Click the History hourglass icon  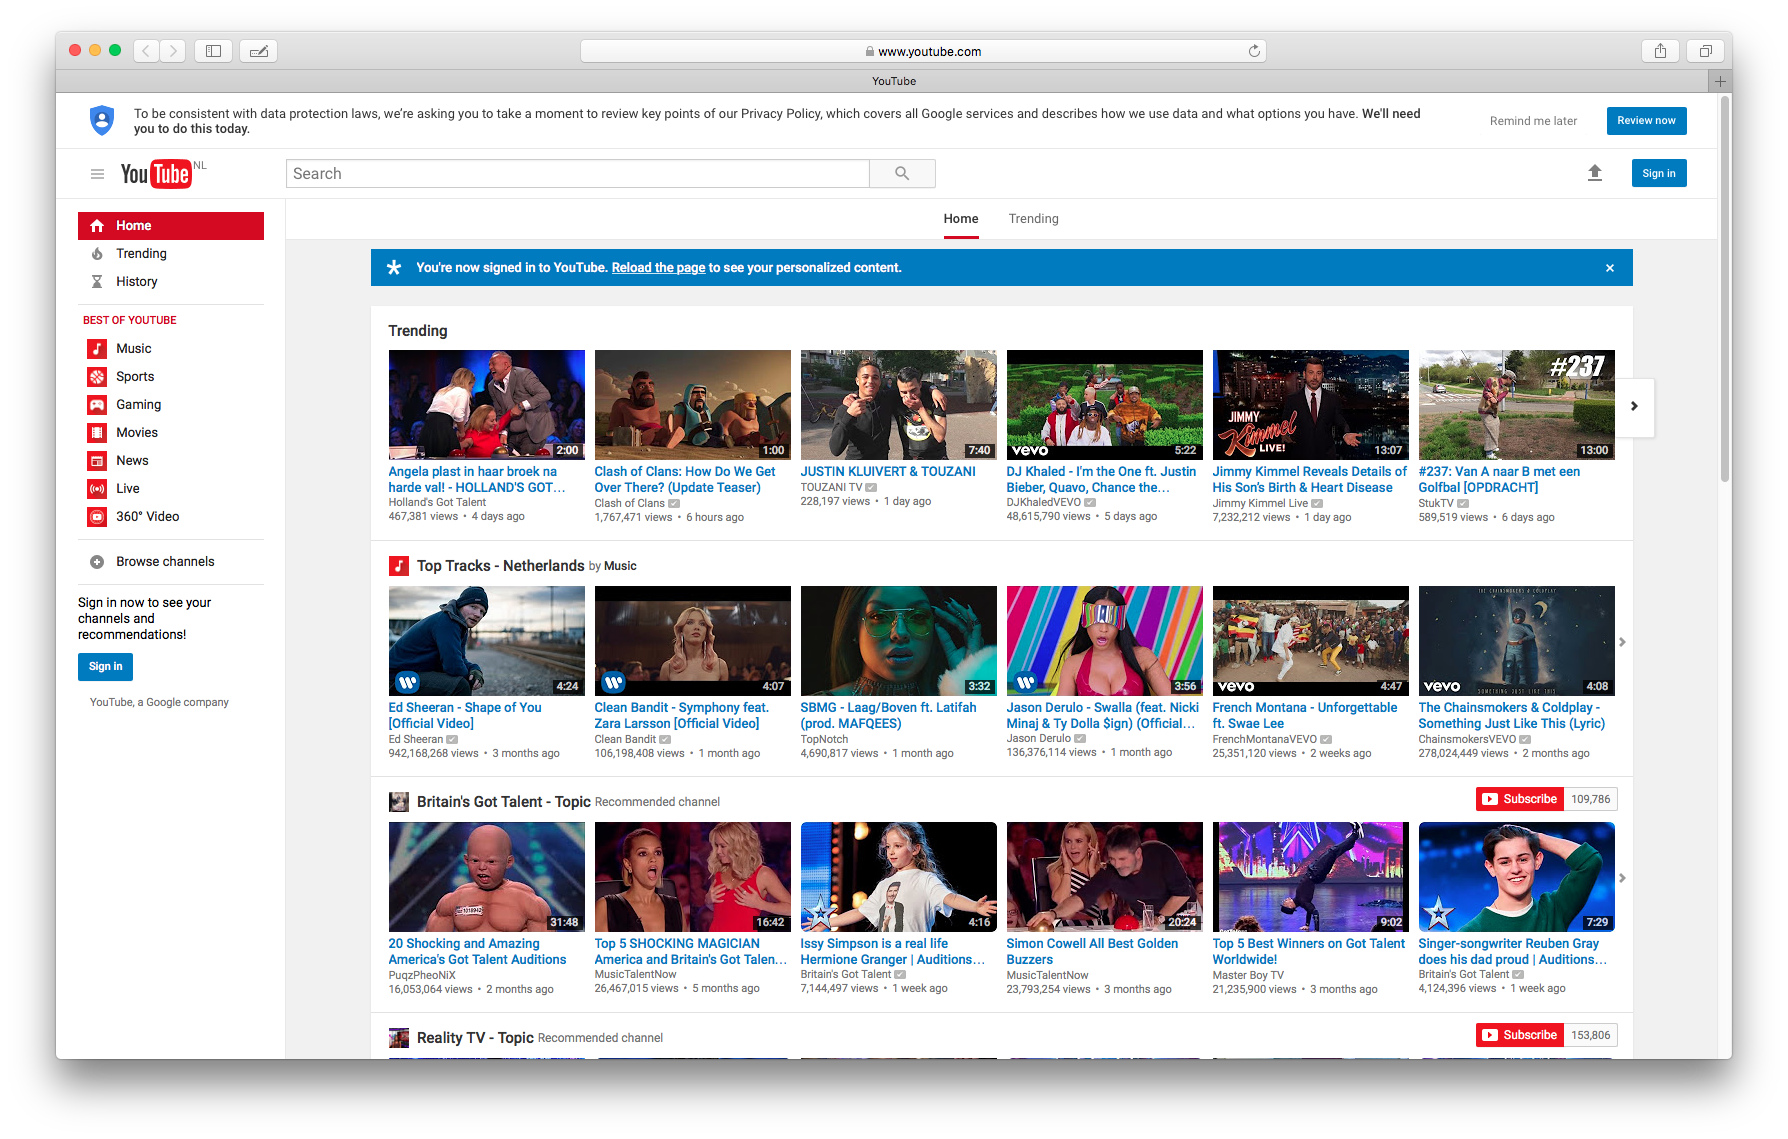pos(97,282)
